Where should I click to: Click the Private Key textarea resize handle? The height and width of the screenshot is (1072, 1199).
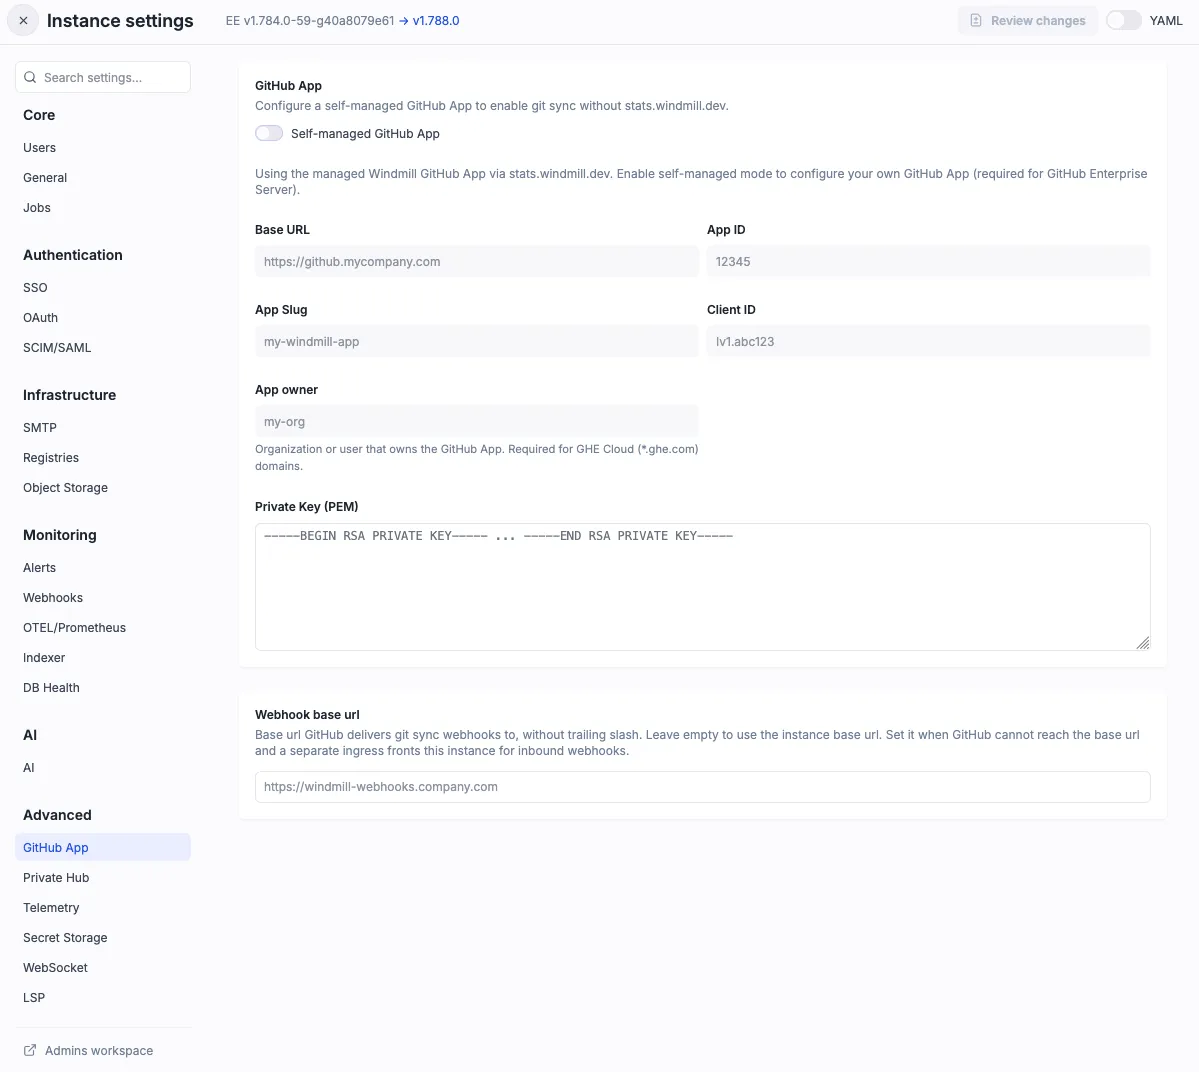coord(1142,643)
